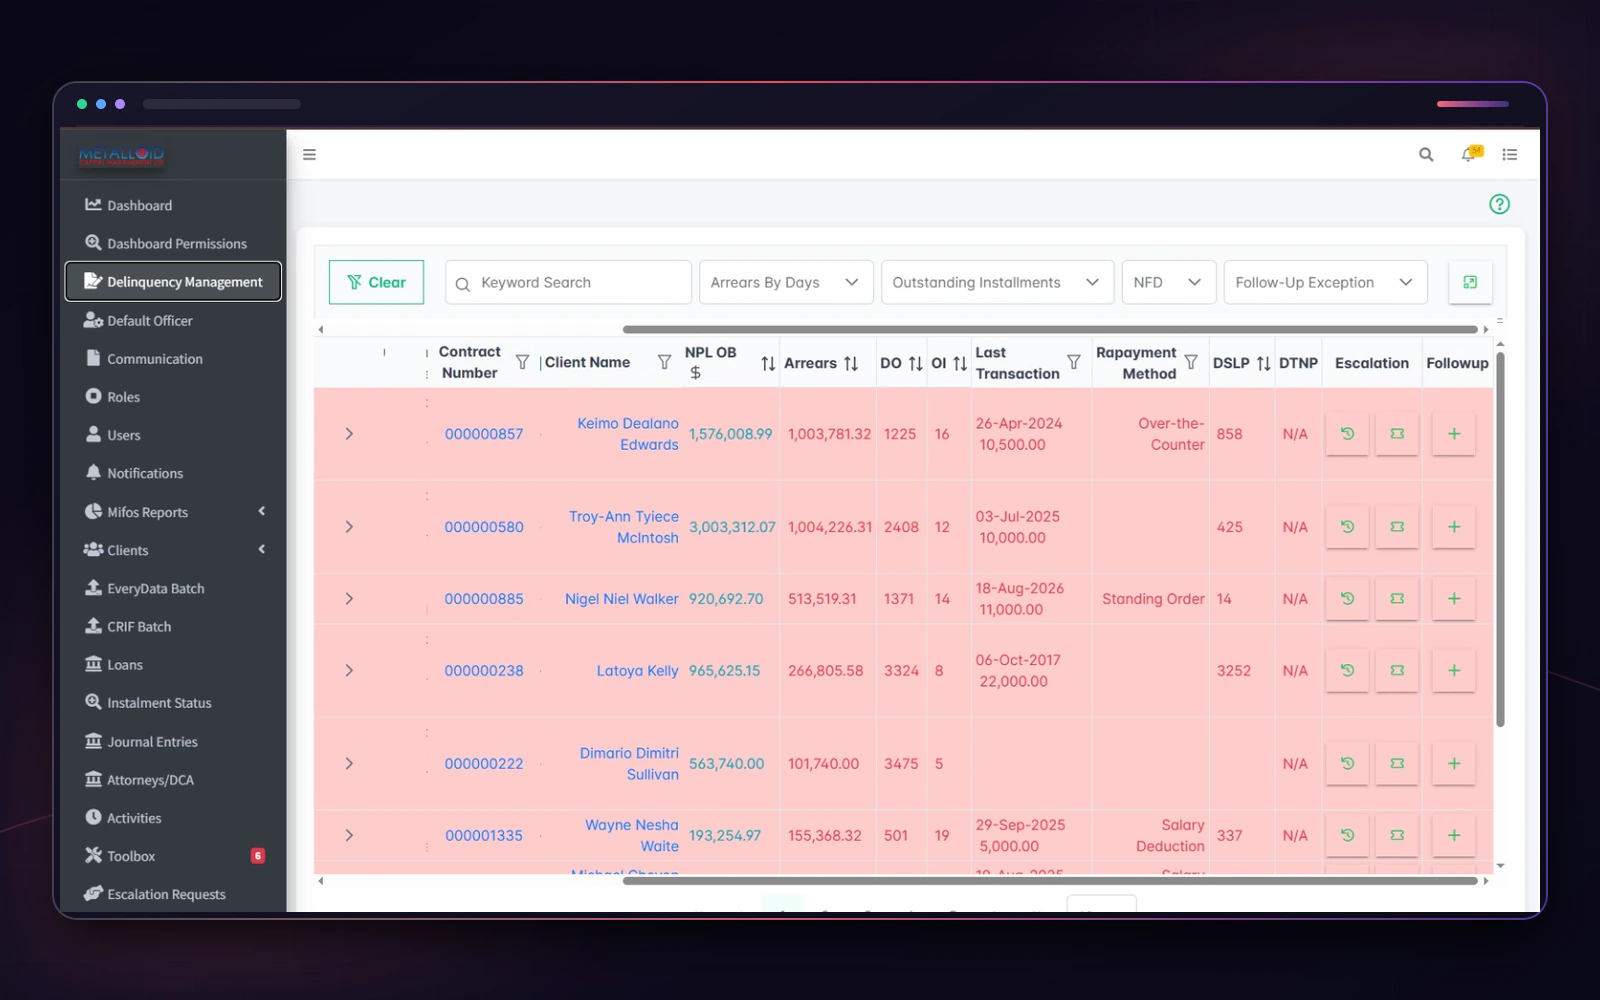Open contract link 000001335

click(x=484, y=835)
